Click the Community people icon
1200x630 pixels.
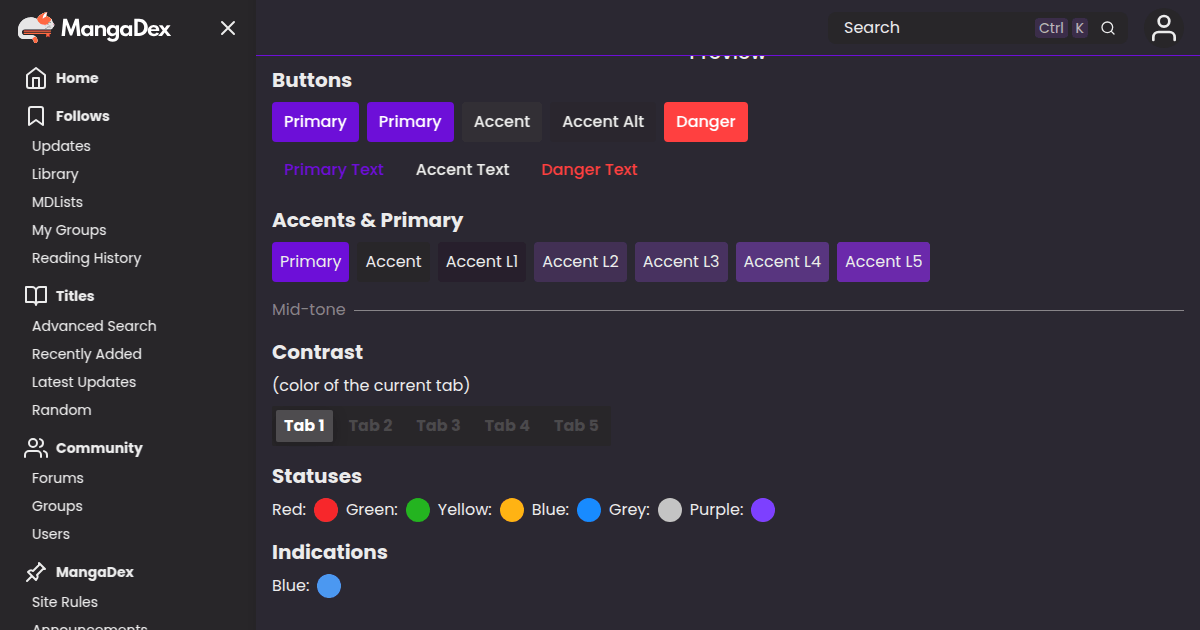(36, 448)
